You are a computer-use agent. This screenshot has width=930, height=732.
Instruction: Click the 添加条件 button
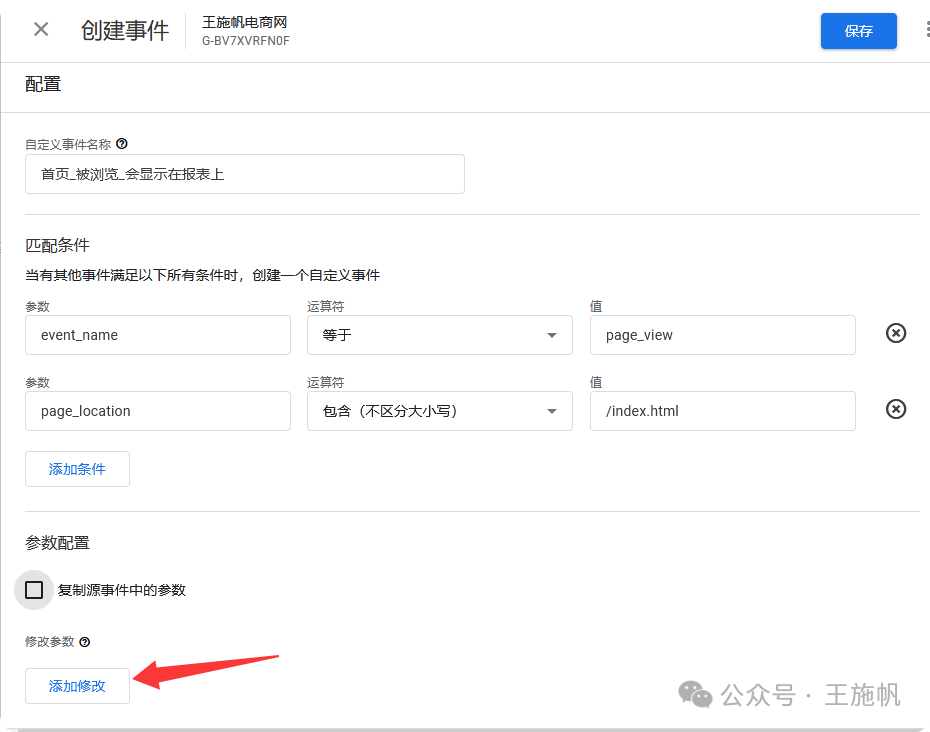(77, 469)
